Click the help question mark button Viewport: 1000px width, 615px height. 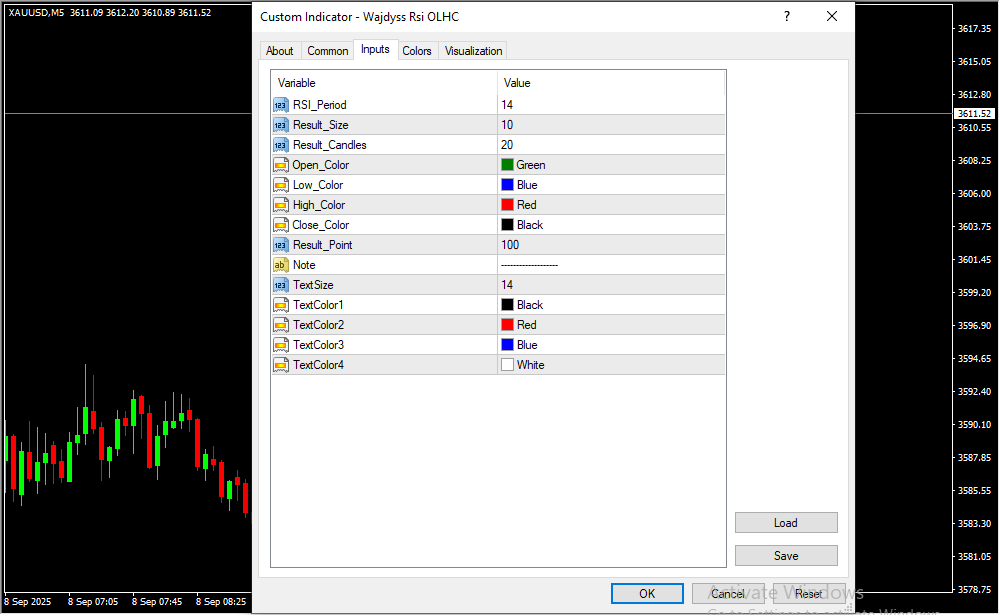[x=786, y=17]
